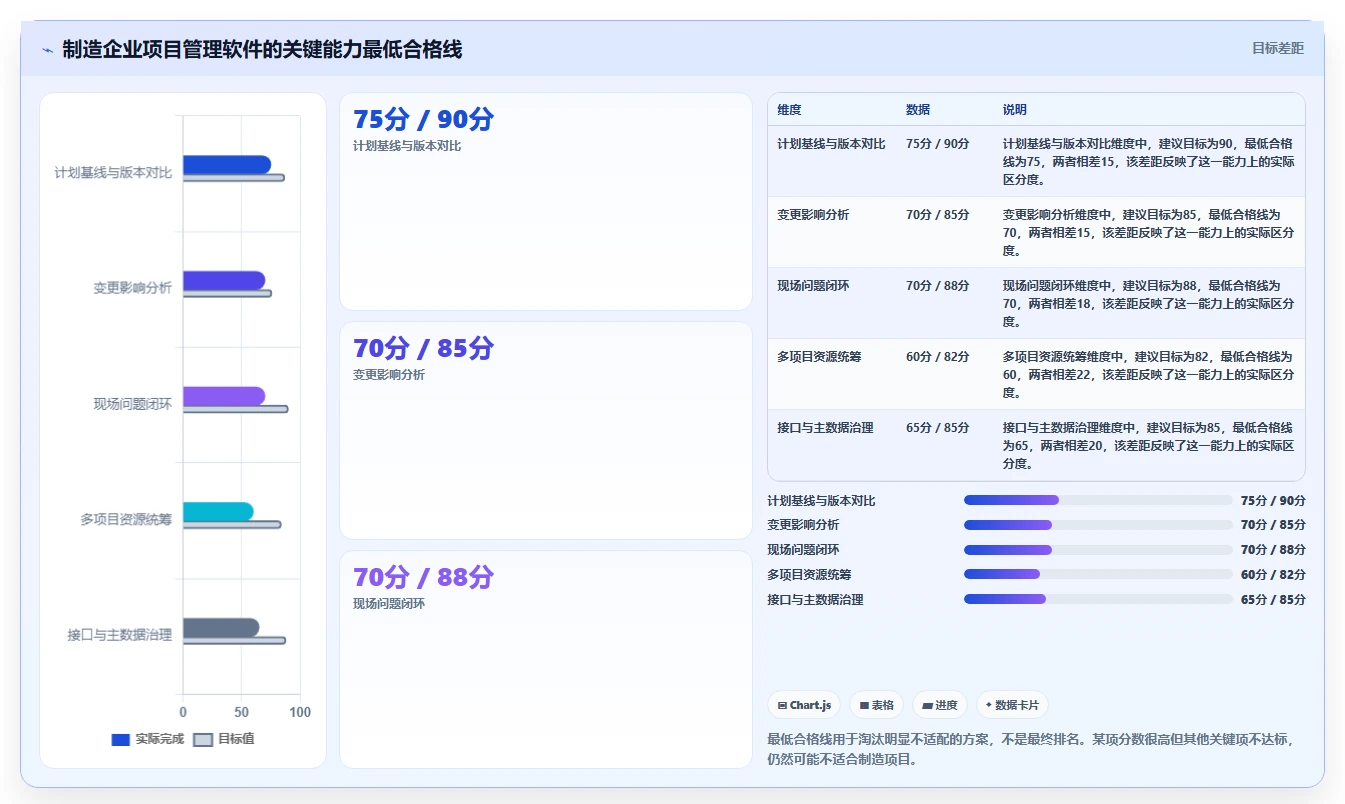This screenshot has height=804, width=1345.
Task: Click 65分 / 85分 value beside the progress bar
Action: pos(1273,599)
